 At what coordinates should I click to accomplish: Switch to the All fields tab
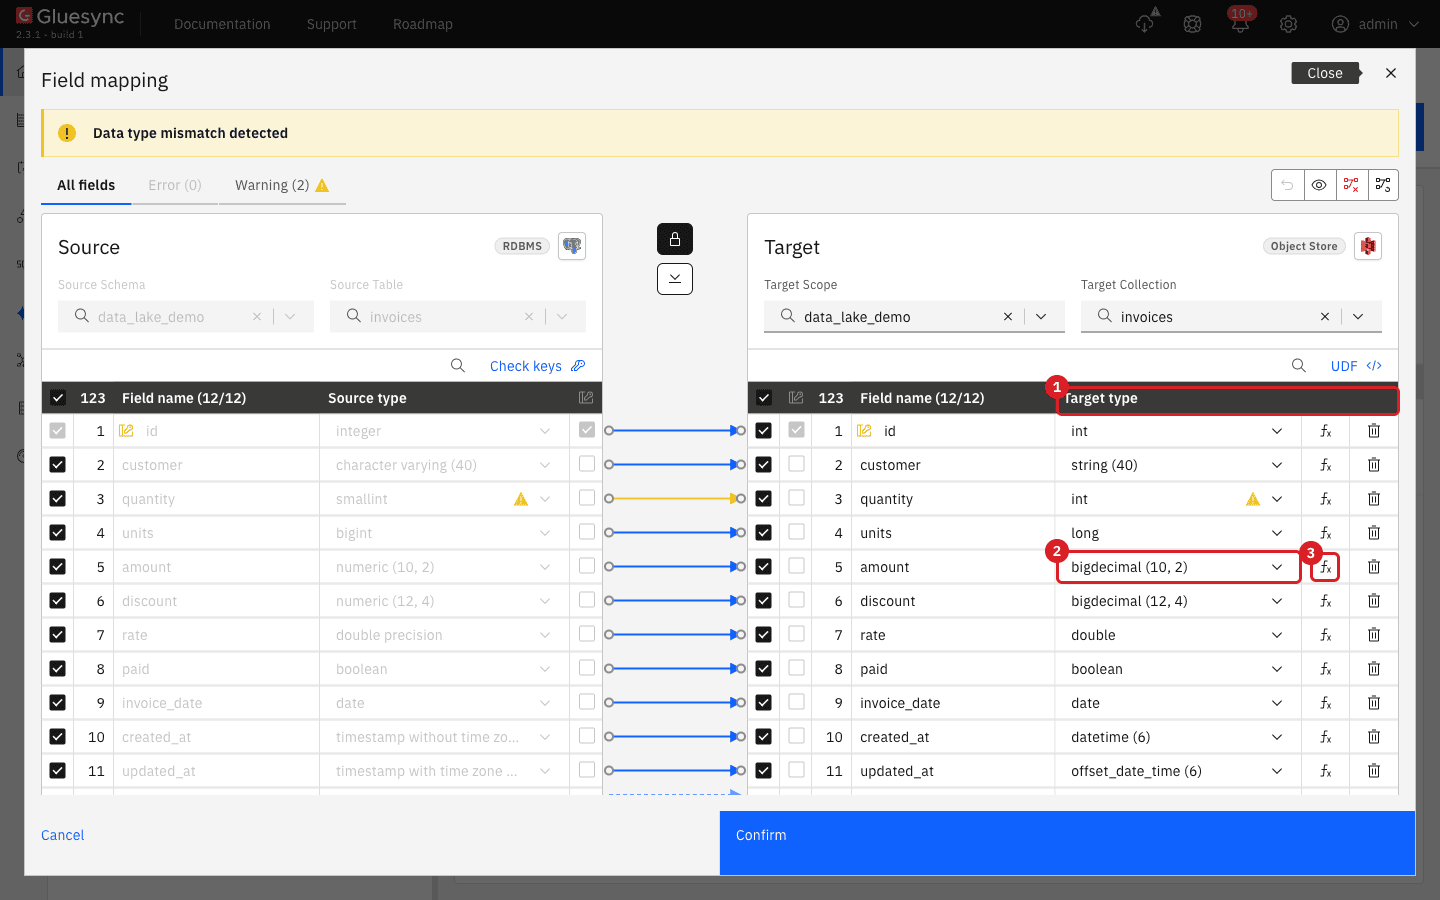[x=86, y=185]
